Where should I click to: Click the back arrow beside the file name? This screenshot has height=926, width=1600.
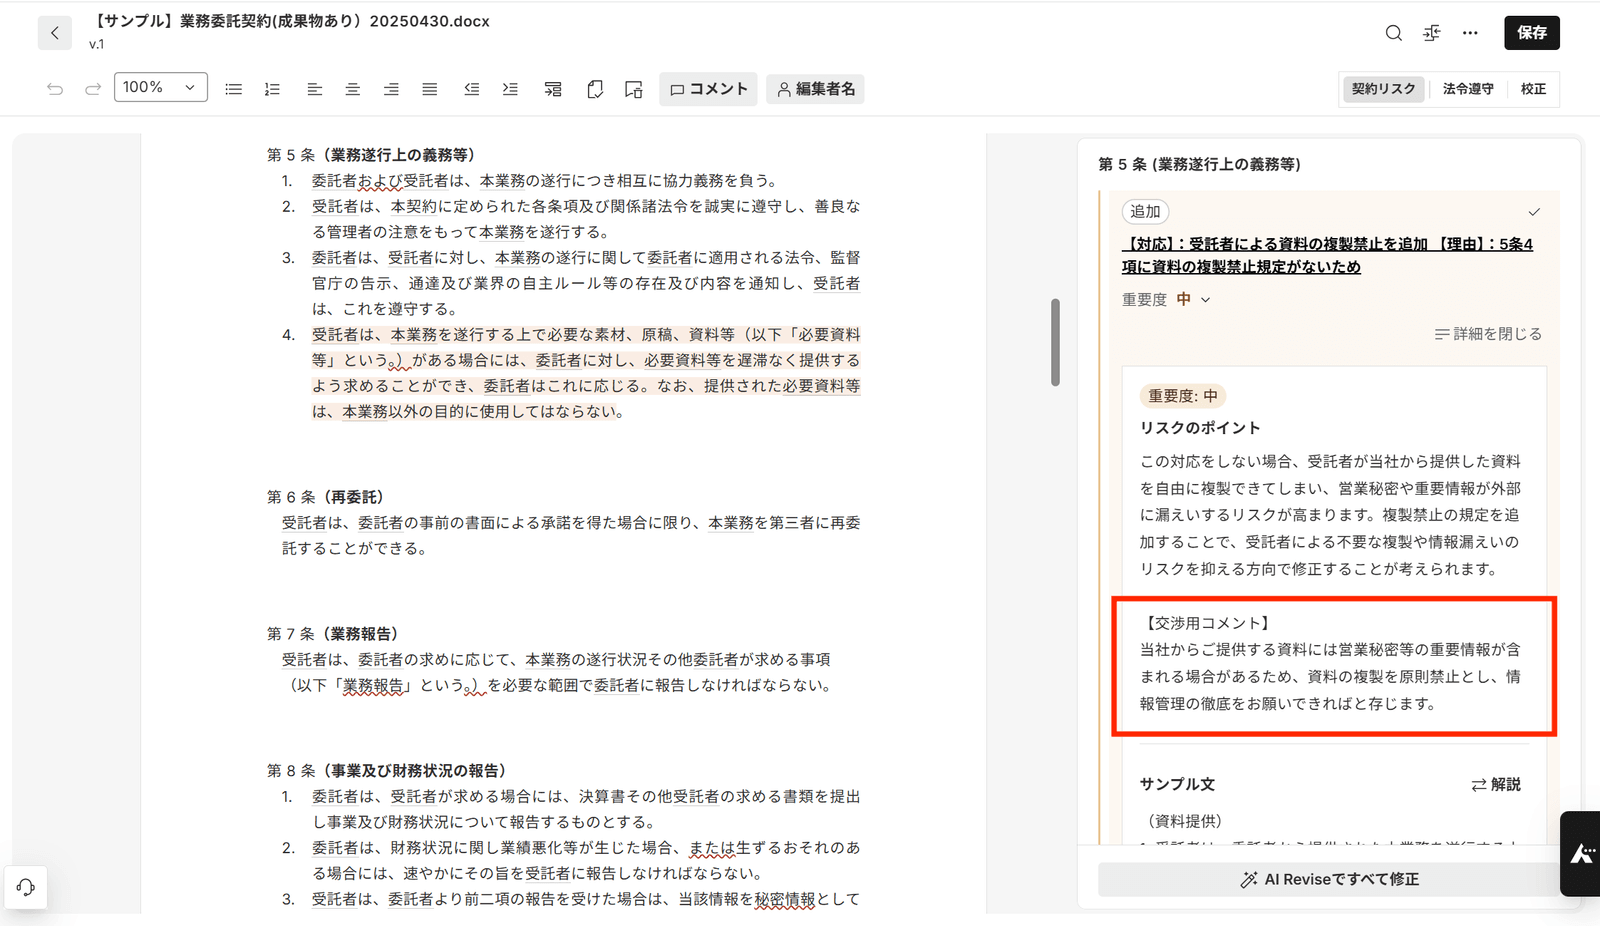55,33
